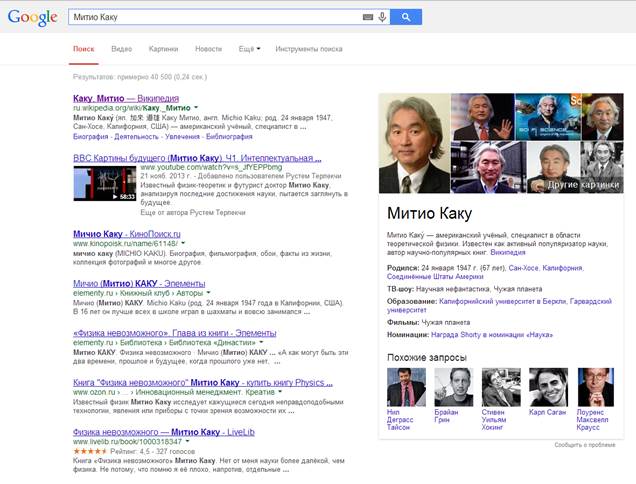Click the Результатов: примерно 40 500 count
Image resolution: width=636 pixels, height=484 pixels.
coord(140,77)
